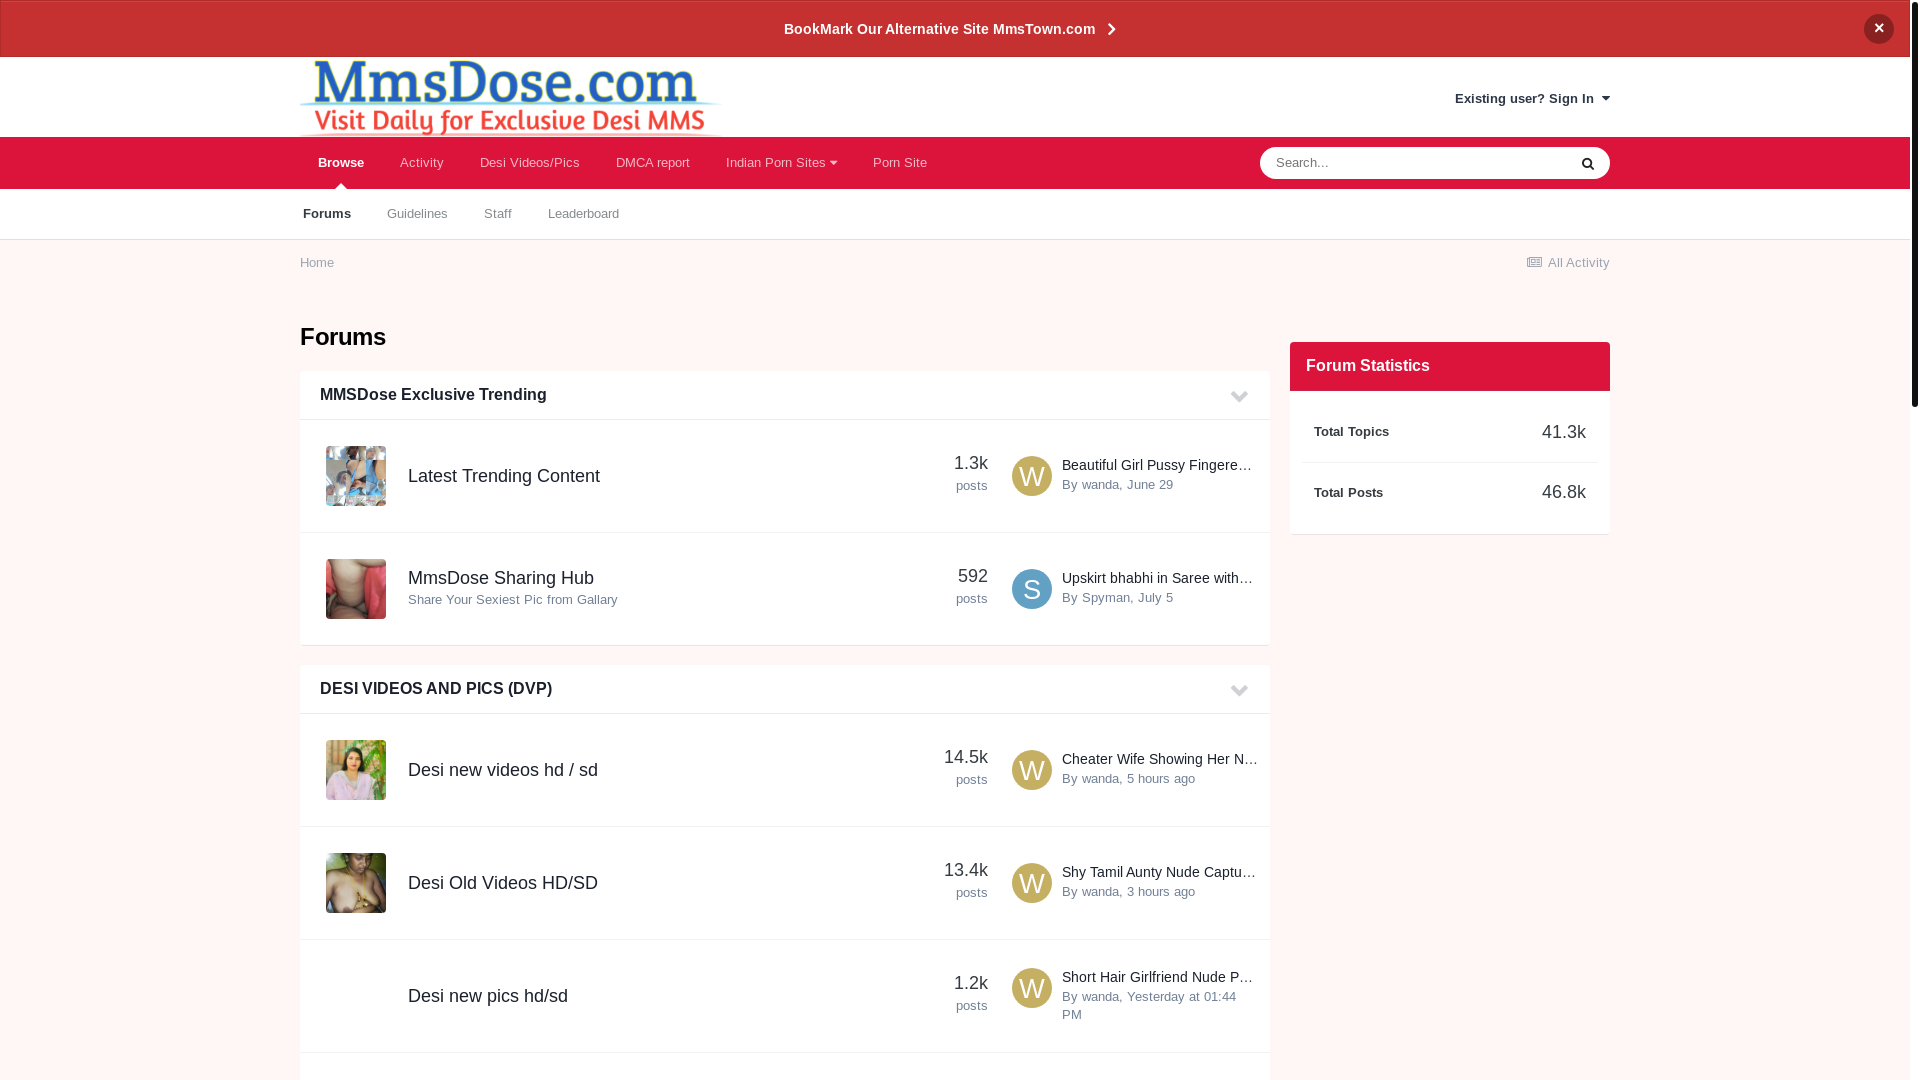Open the MmsDose Sharing Hub forum
This screenshot has width=1920, height=1080.
tap(501, 578)
